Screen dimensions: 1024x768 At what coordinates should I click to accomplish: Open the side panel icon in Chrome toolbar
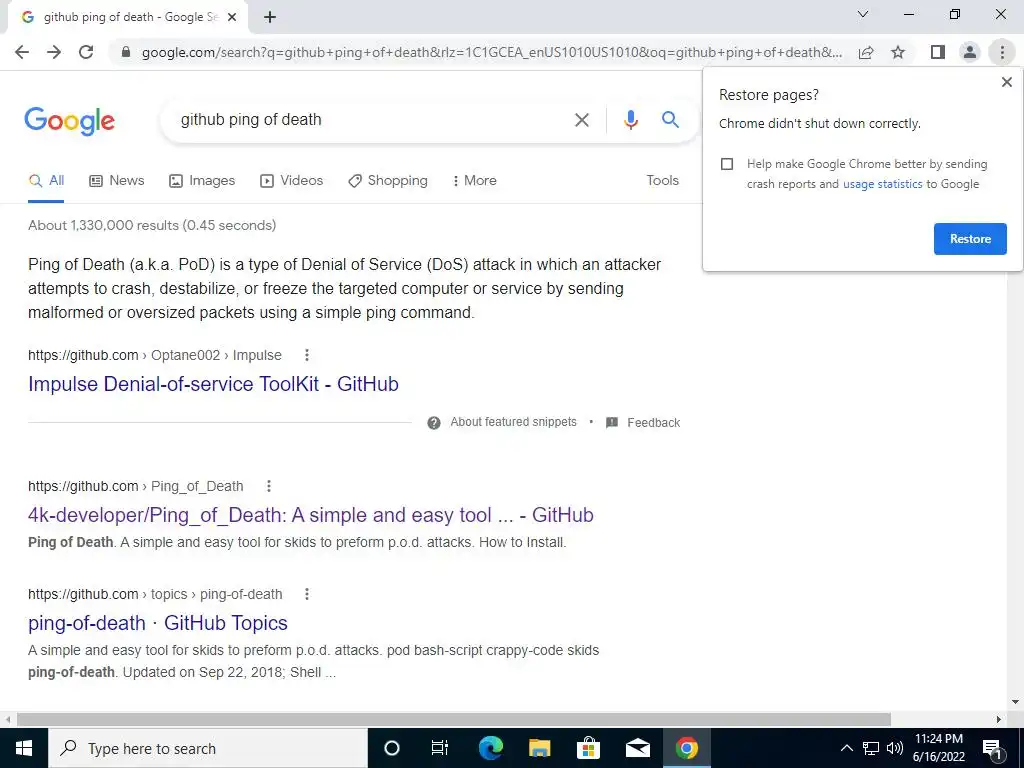click(x=938, y=52)
